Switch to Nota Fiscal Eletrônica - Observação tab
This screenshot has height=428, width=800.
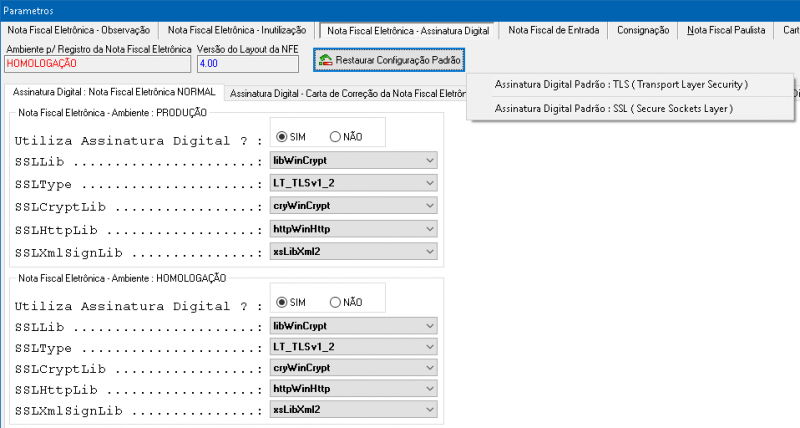coord(79,30)
